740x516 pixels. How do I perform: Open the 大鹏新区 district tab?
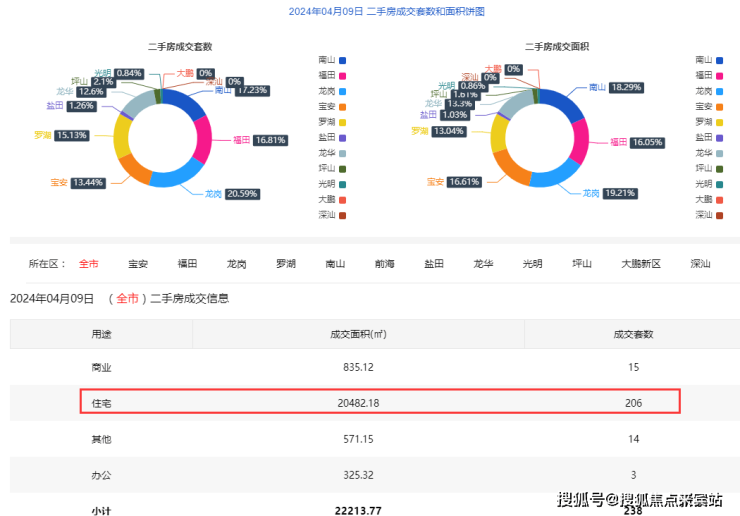[641, 264]
